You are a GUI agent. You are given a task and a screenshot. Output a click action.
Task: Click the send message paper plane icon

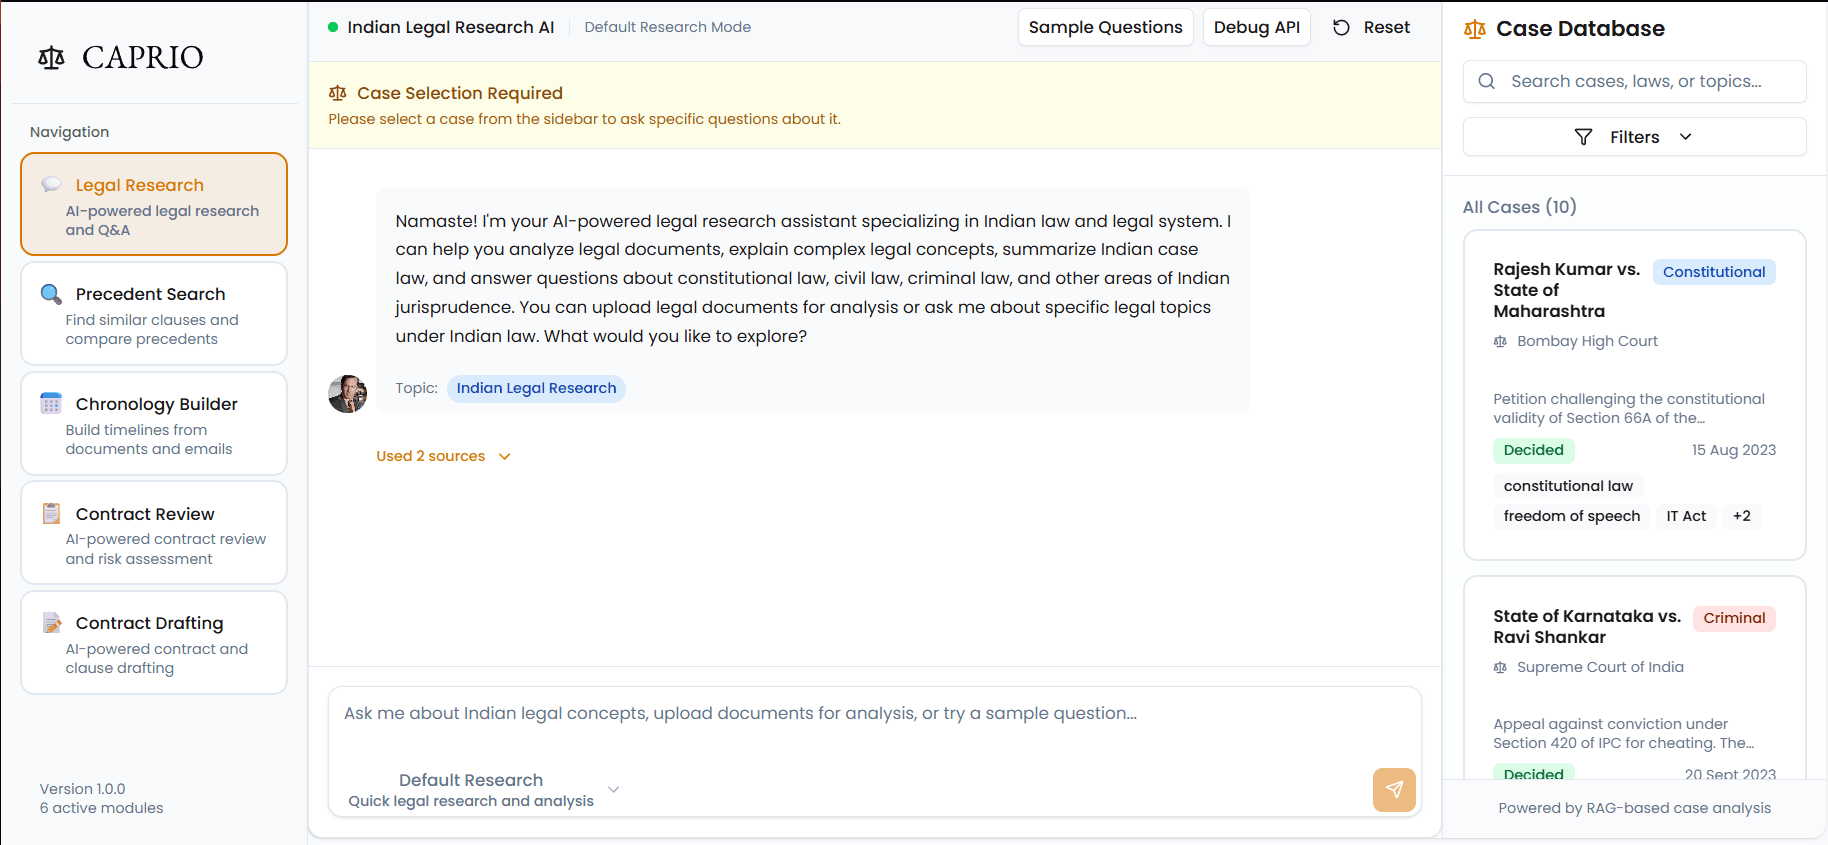click(1394, 789)
